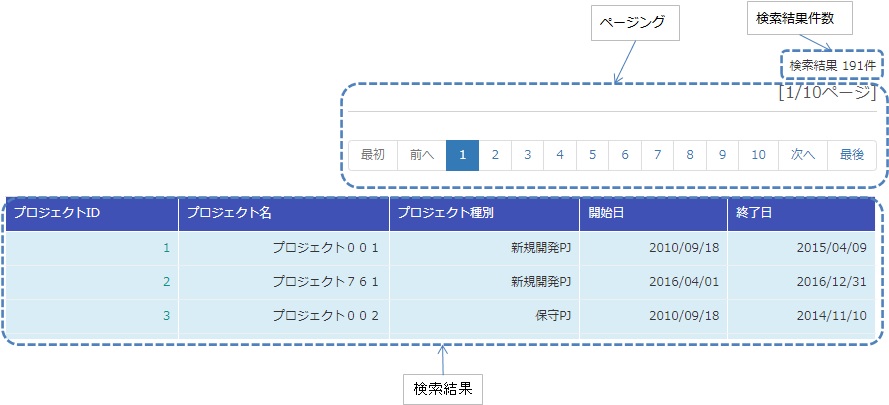The height and width of the screenshot is (405, 889).
Task: Click the 前へ previous page button
Action: (x=422, y=155)
